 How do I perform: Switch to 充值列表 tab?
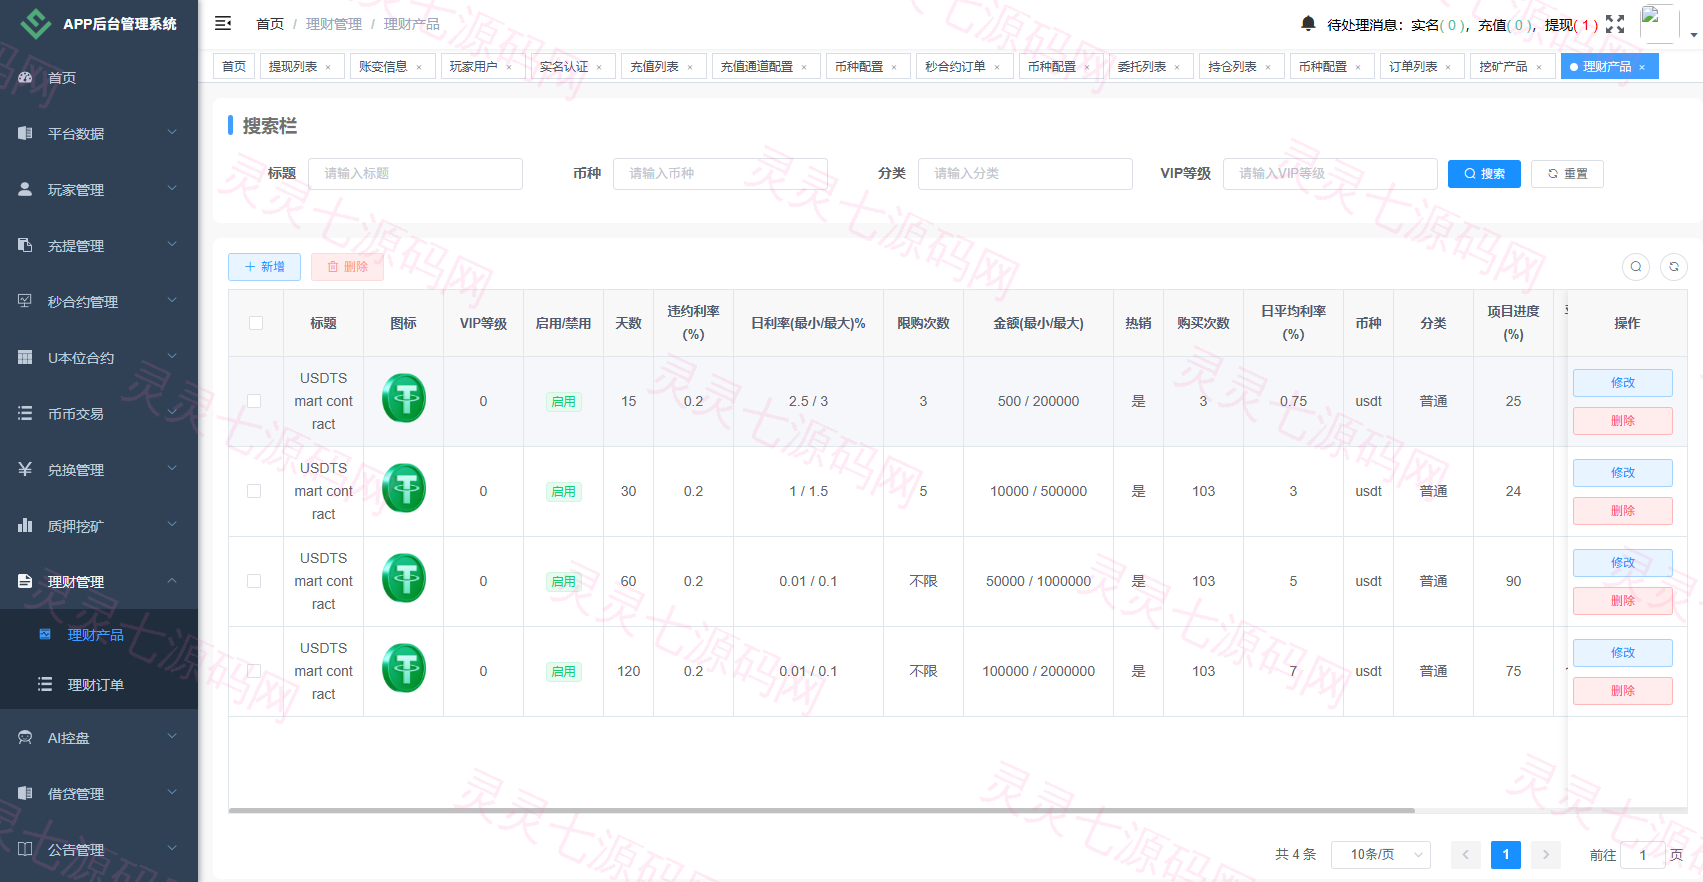click(664, 66)
